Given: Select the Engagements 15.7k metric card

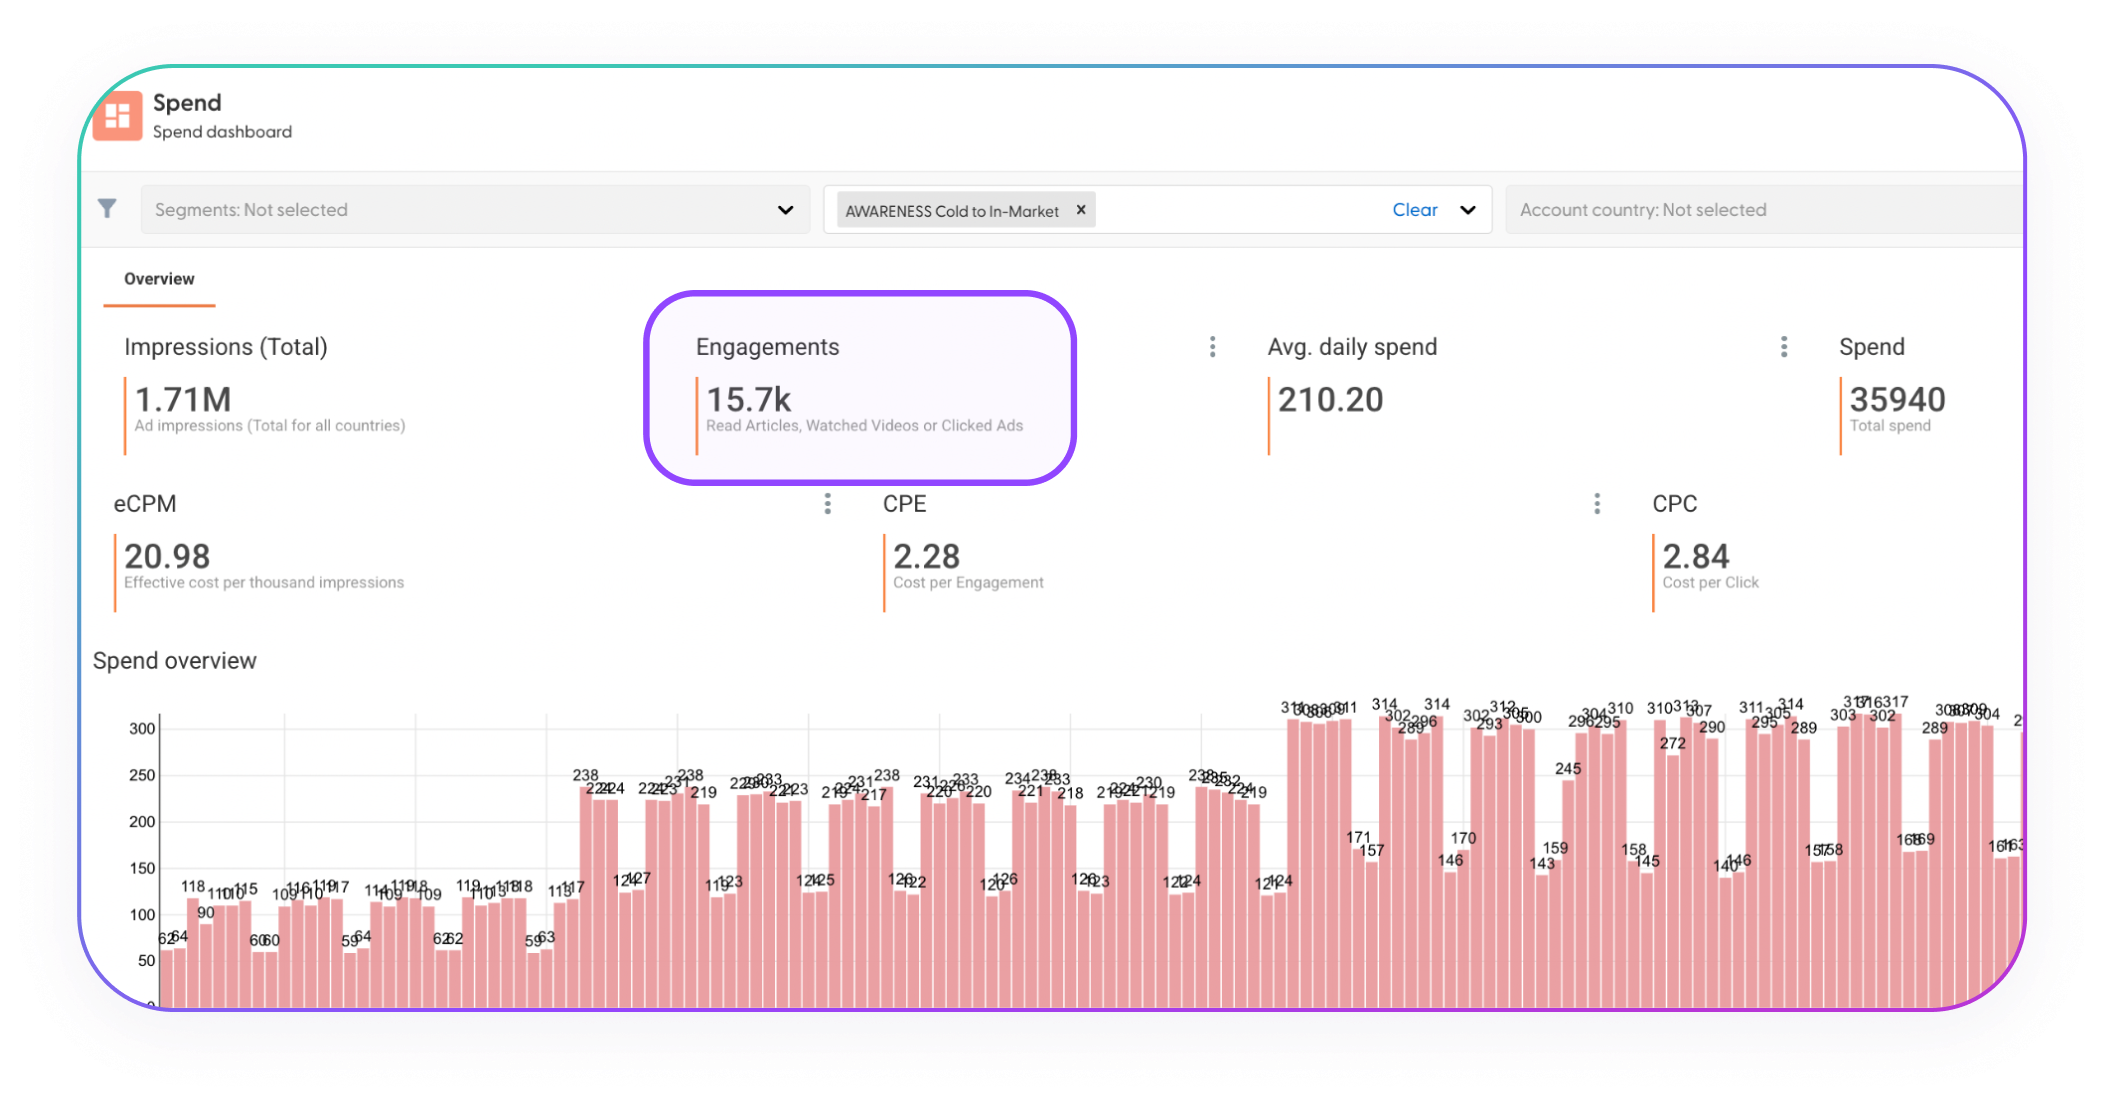Looking at the screenshot, I should click(x=860, y=388).
